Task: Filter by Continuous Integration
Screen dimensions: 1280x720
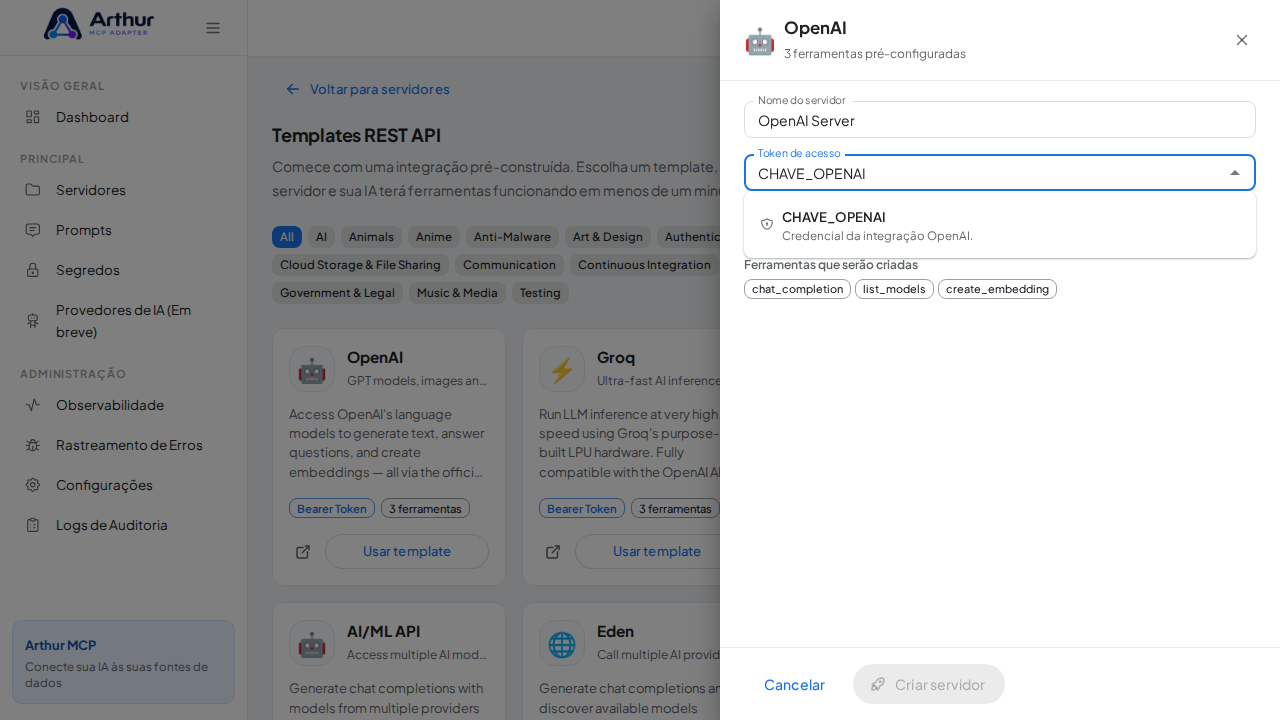Action: 644,265
